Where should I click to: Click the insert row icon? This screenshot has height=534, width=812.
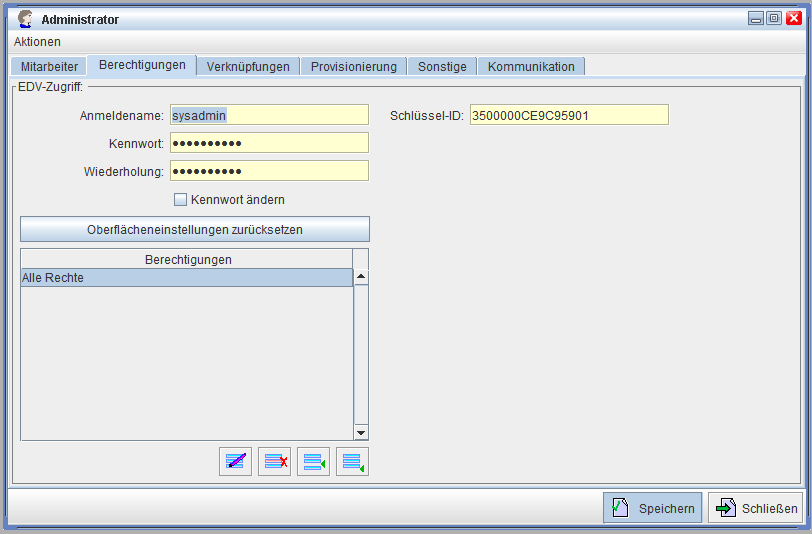click(313, 462)
